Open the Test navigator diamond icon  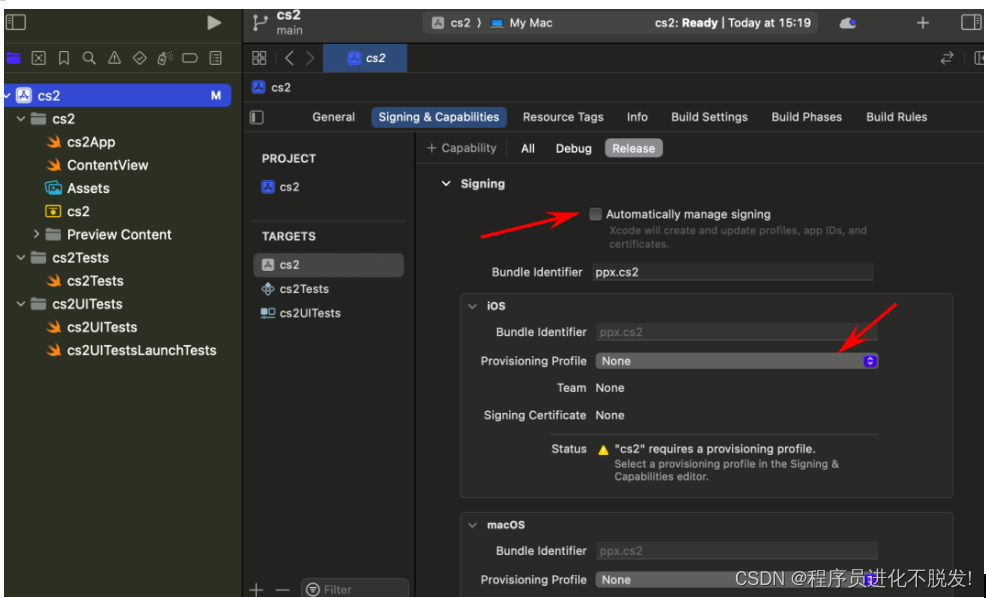(x=140, y=59)
